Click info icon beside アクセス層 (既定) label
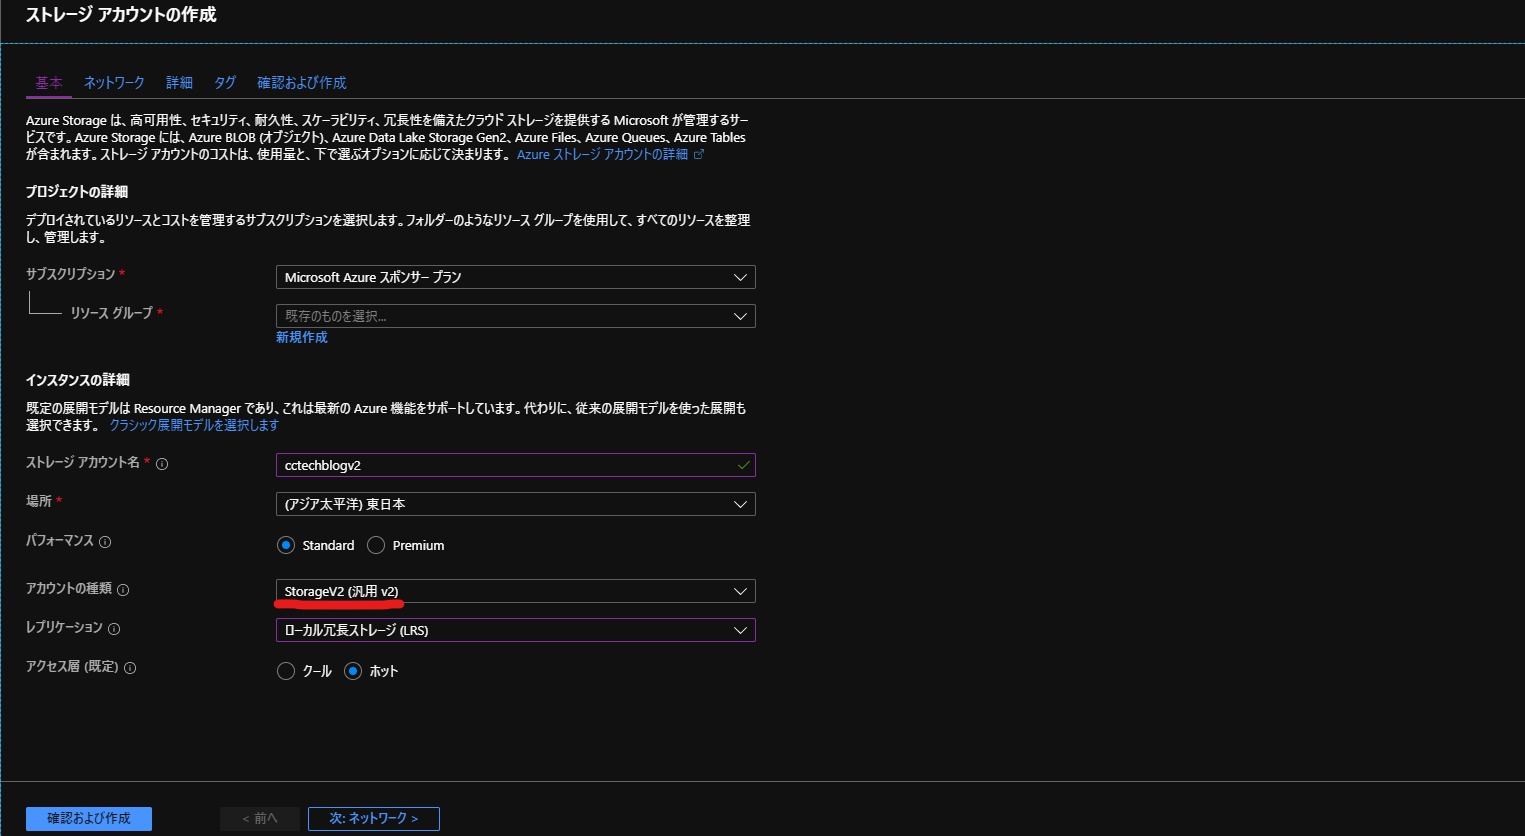Viewport: 1525px width, 836px height. click(130, 668)
